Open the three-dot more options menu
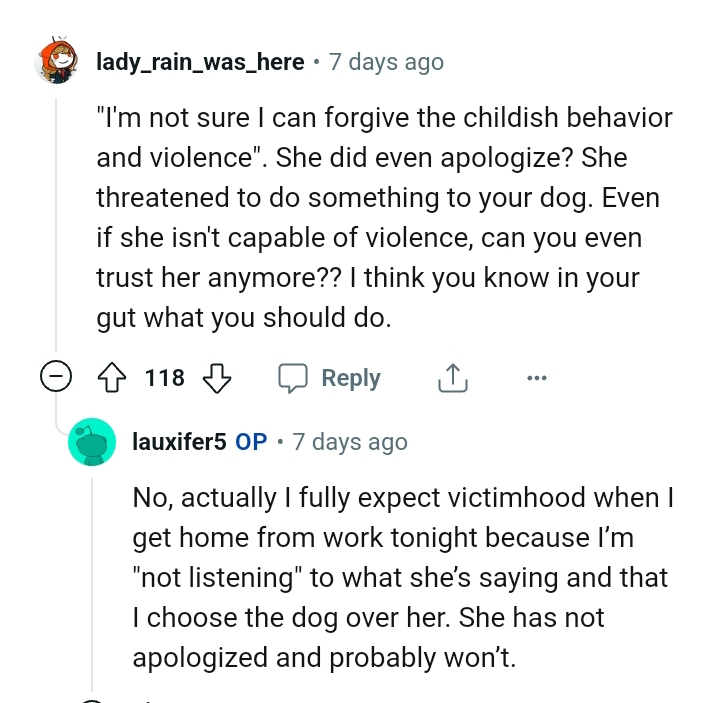Image resolution: width=720 pixels, height=703 pixels. coord(536,378)
